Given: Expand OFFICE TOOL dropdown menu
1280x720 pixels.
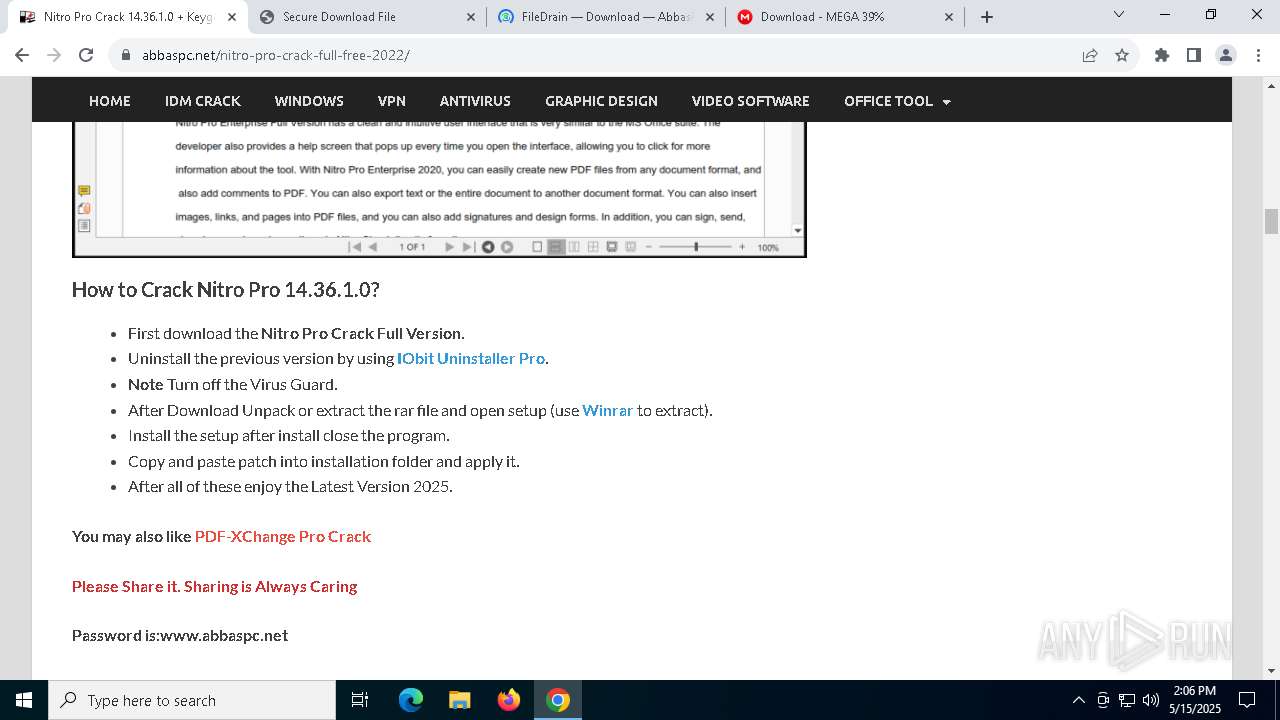Looking at the screenshot, I should coord(897,101).
